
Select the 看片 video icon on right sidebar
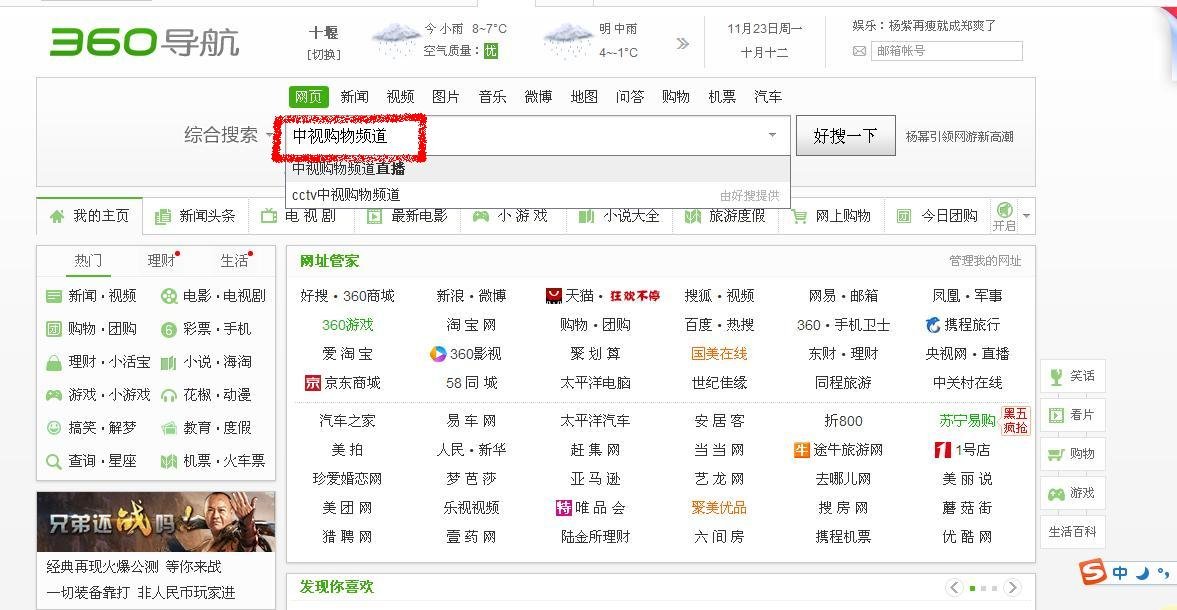1059,414
